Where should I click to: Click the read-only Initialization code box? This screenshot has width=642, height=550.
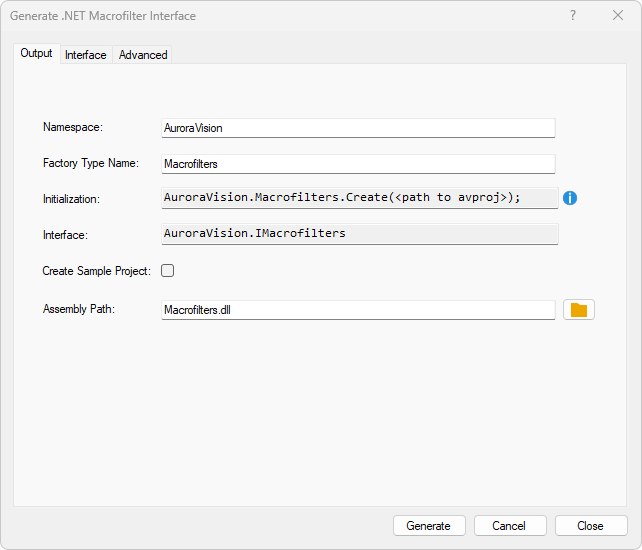coord(359,198)
